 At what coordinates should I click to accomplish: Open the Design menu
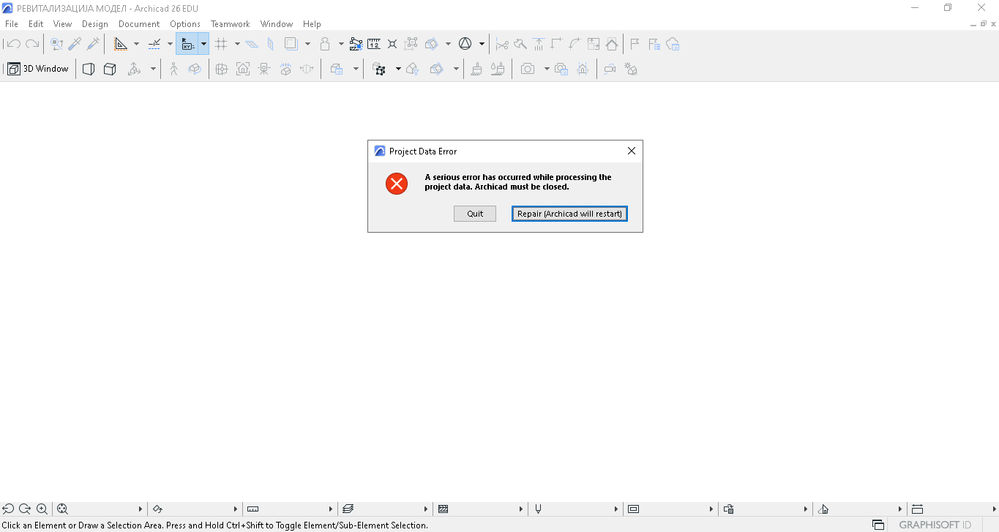(95, 24)
